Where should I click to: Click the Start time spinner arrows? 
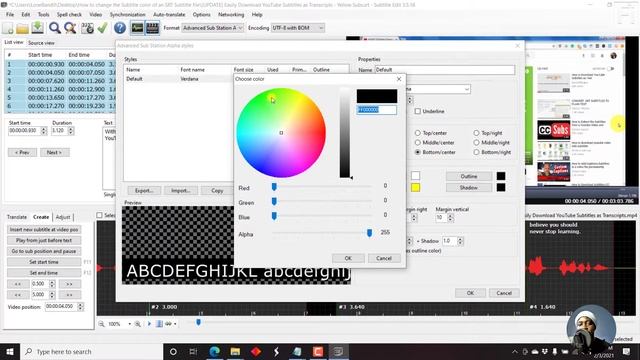click(x=44, y=131)
